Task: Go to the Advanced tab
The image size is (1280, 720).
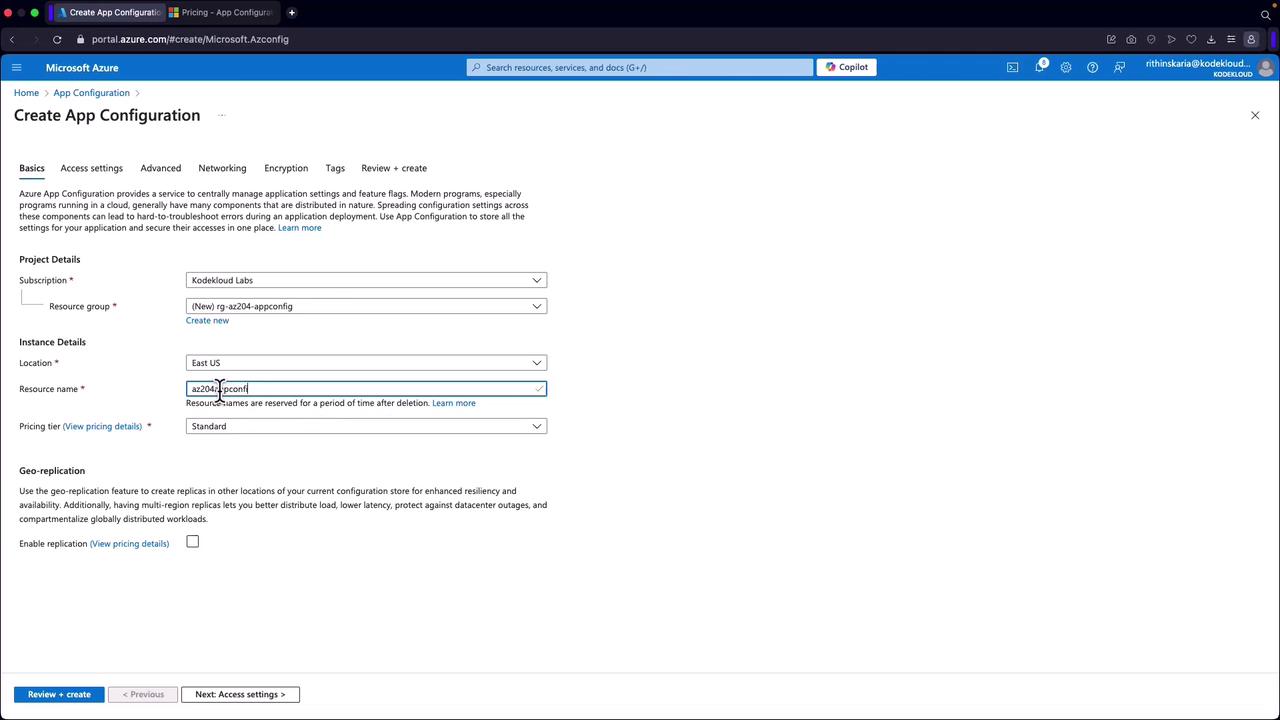Action: click(161, 168)
